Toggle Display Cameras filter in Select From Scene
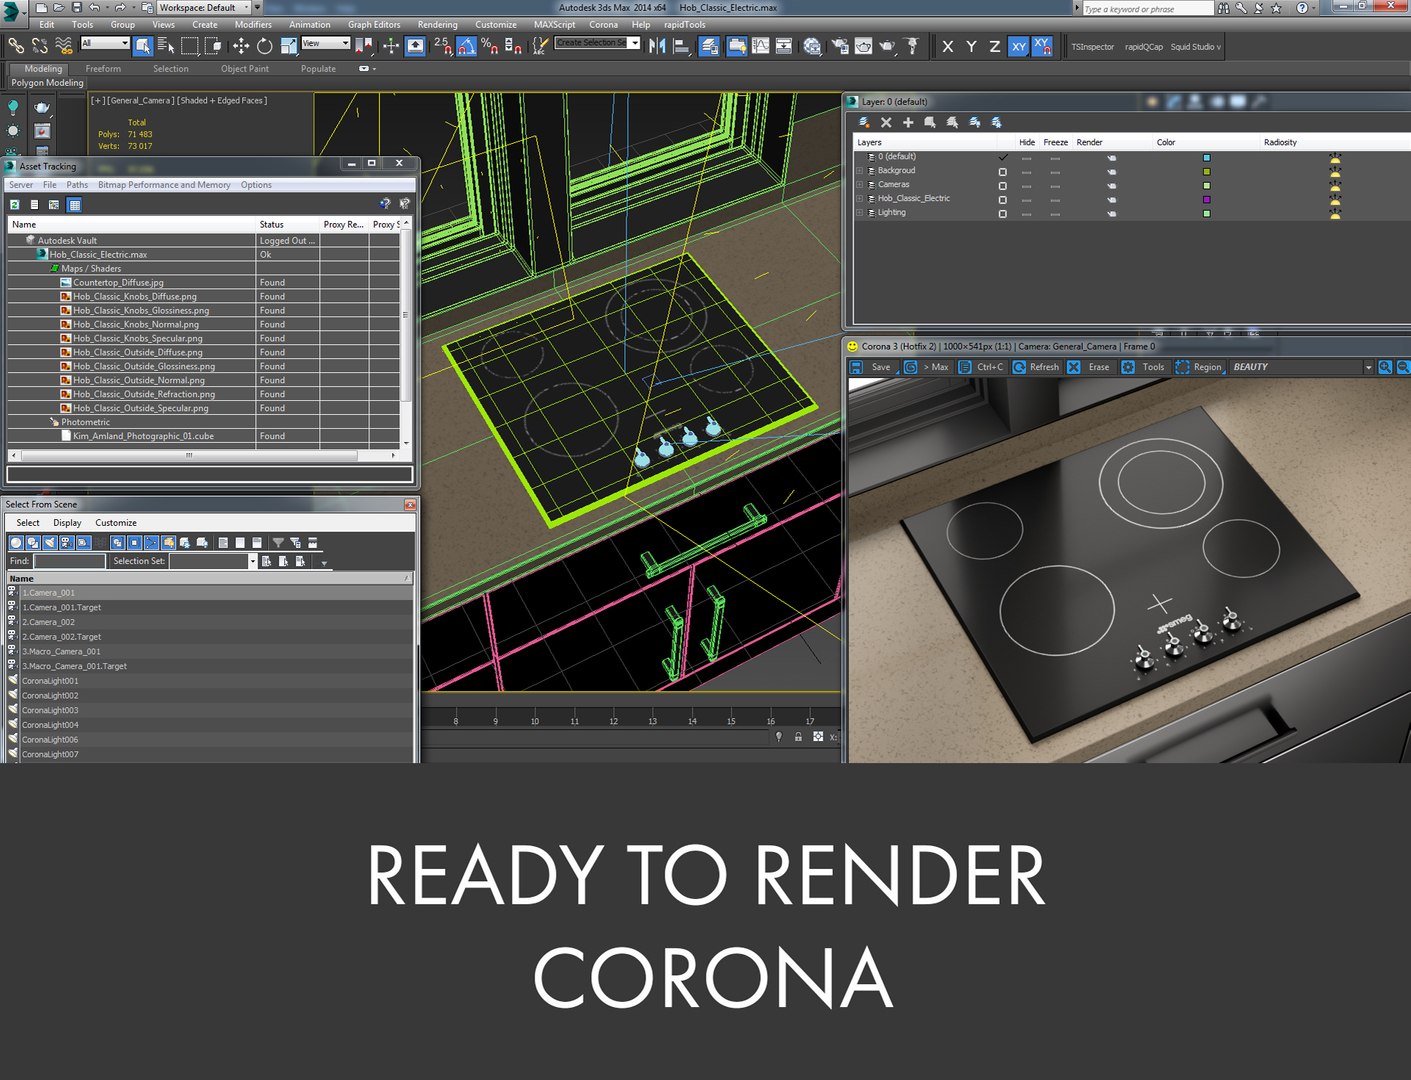 66,543
